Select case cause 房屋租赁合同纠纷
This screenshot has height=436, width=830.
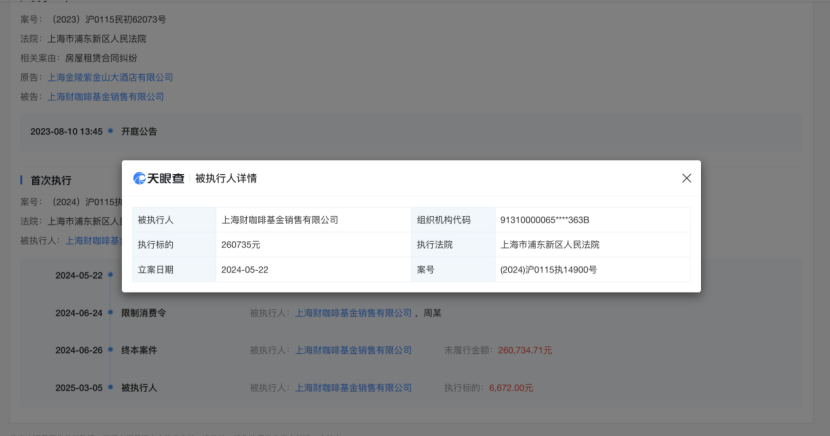(x=101, y=58)
